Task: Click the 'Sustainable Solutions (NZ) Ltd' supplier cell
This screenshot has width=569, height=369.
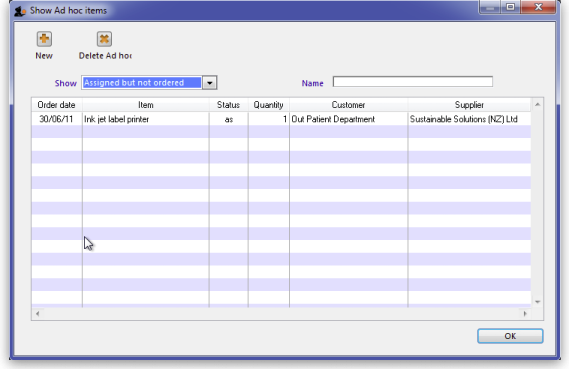Action: click(469, 119)
